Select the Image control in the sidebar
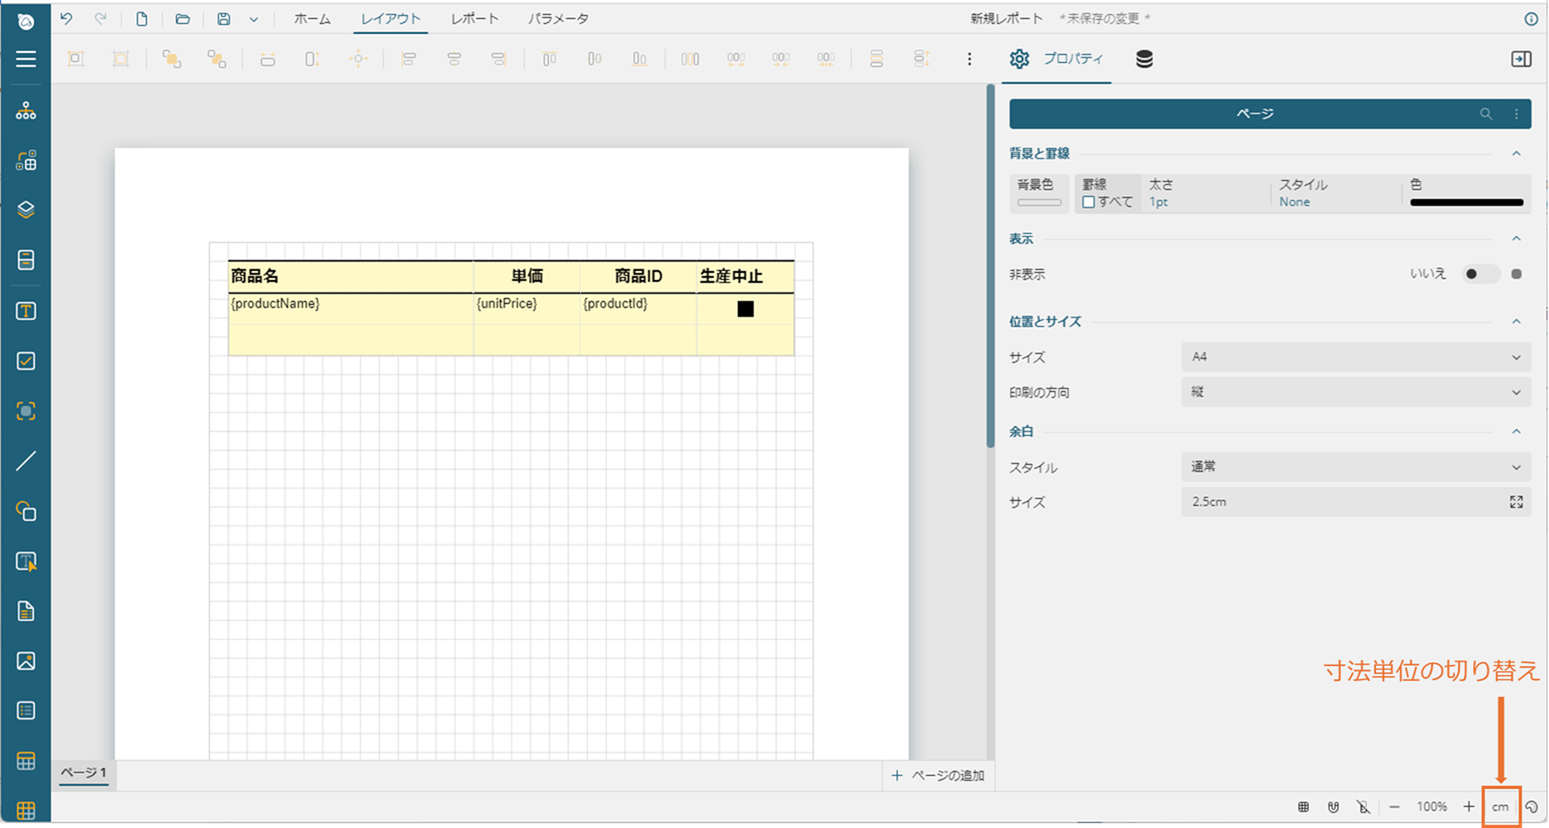 pos(26,661)
